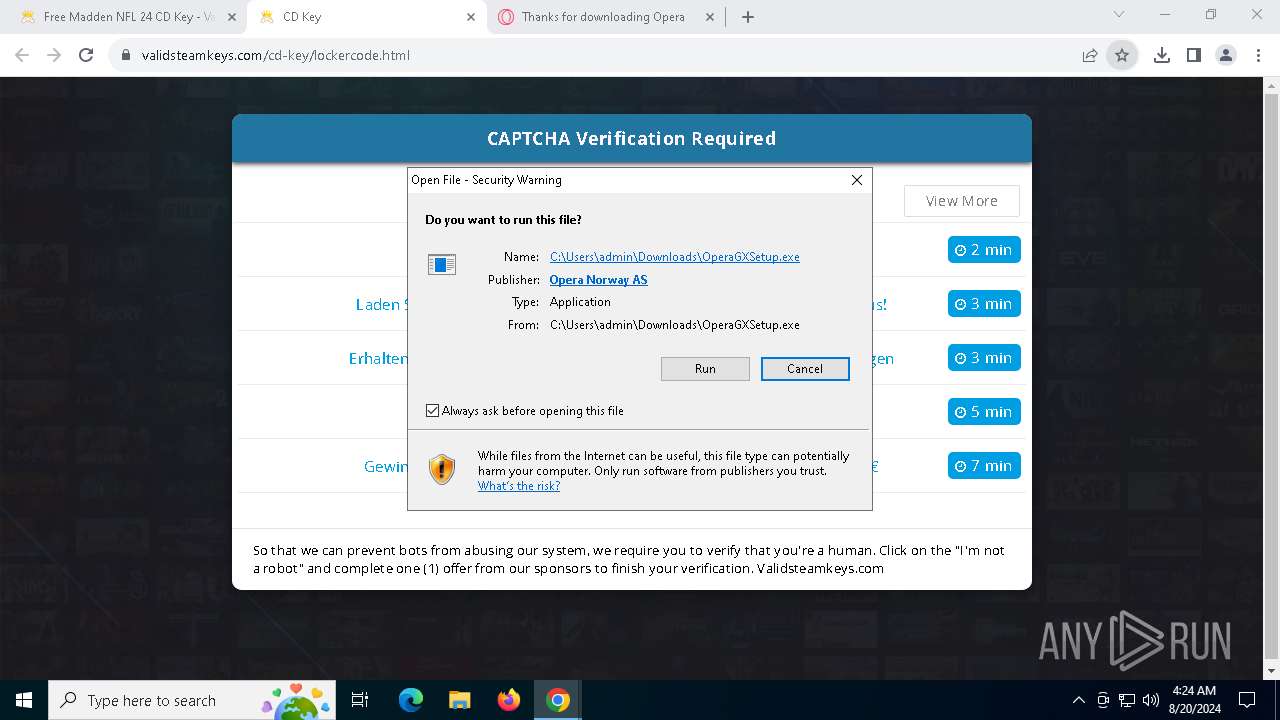Open the Gewin offer link
Viewport: 1280px width, 720px height.
pos(386,466)
